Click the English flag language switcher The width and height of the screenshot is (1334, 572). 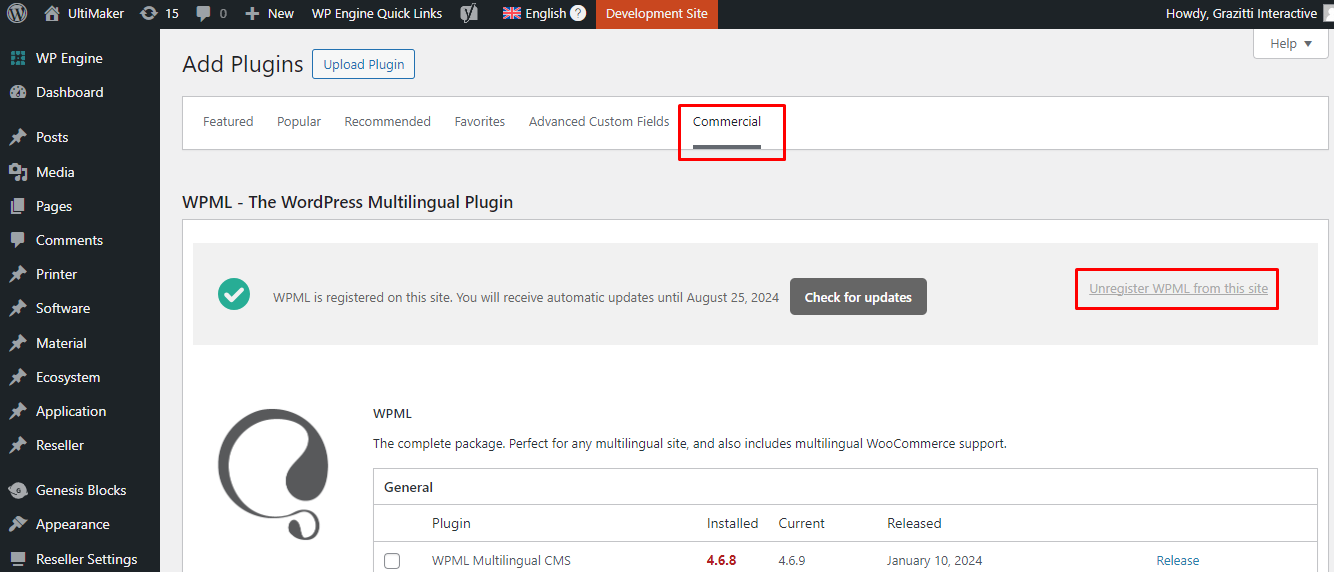point(512,13)
